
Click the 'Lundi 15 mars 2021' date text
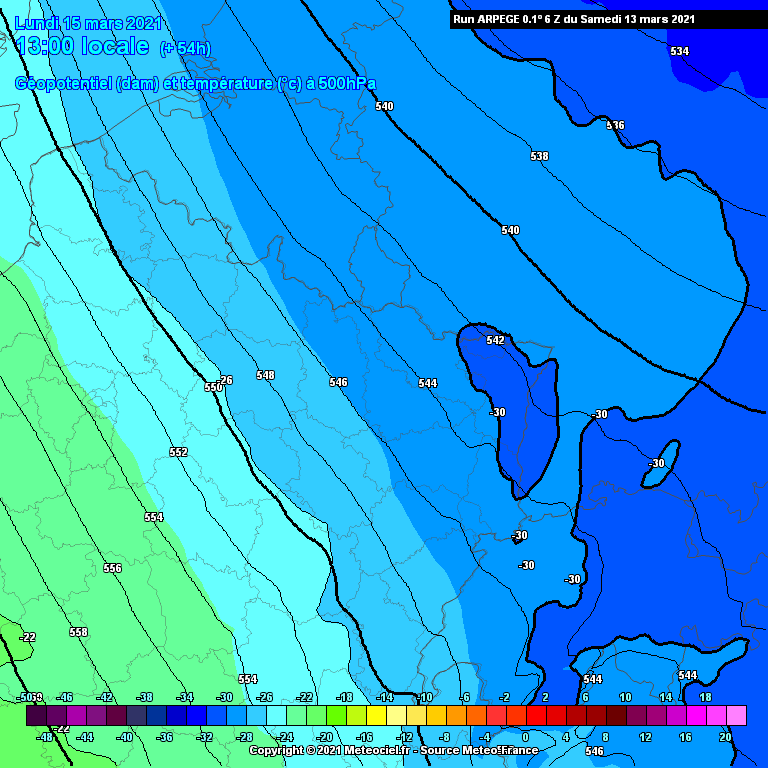coord(88,22)
